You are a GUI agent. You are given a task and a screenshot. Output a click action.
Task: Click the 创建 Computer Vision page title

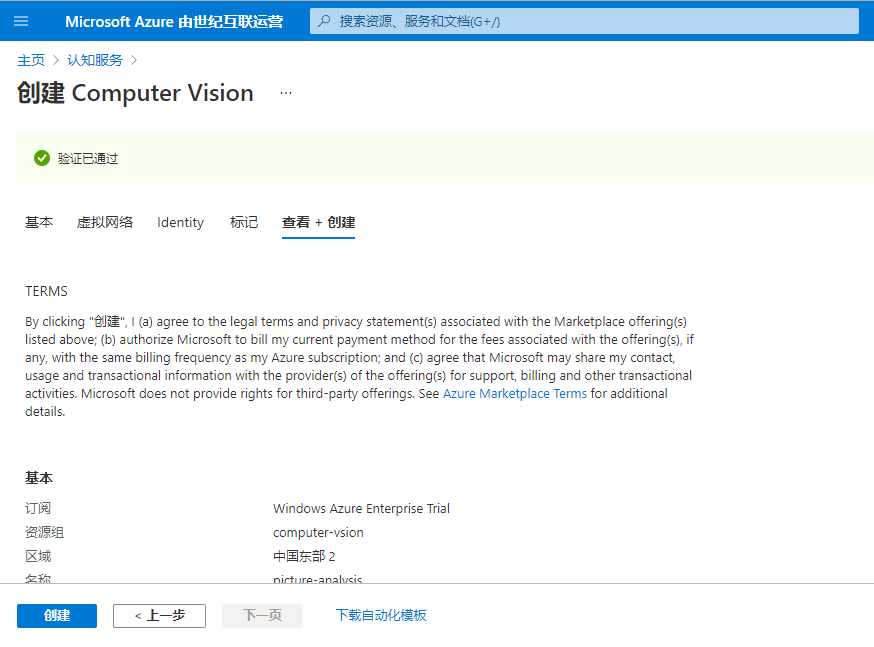(135, 93)
